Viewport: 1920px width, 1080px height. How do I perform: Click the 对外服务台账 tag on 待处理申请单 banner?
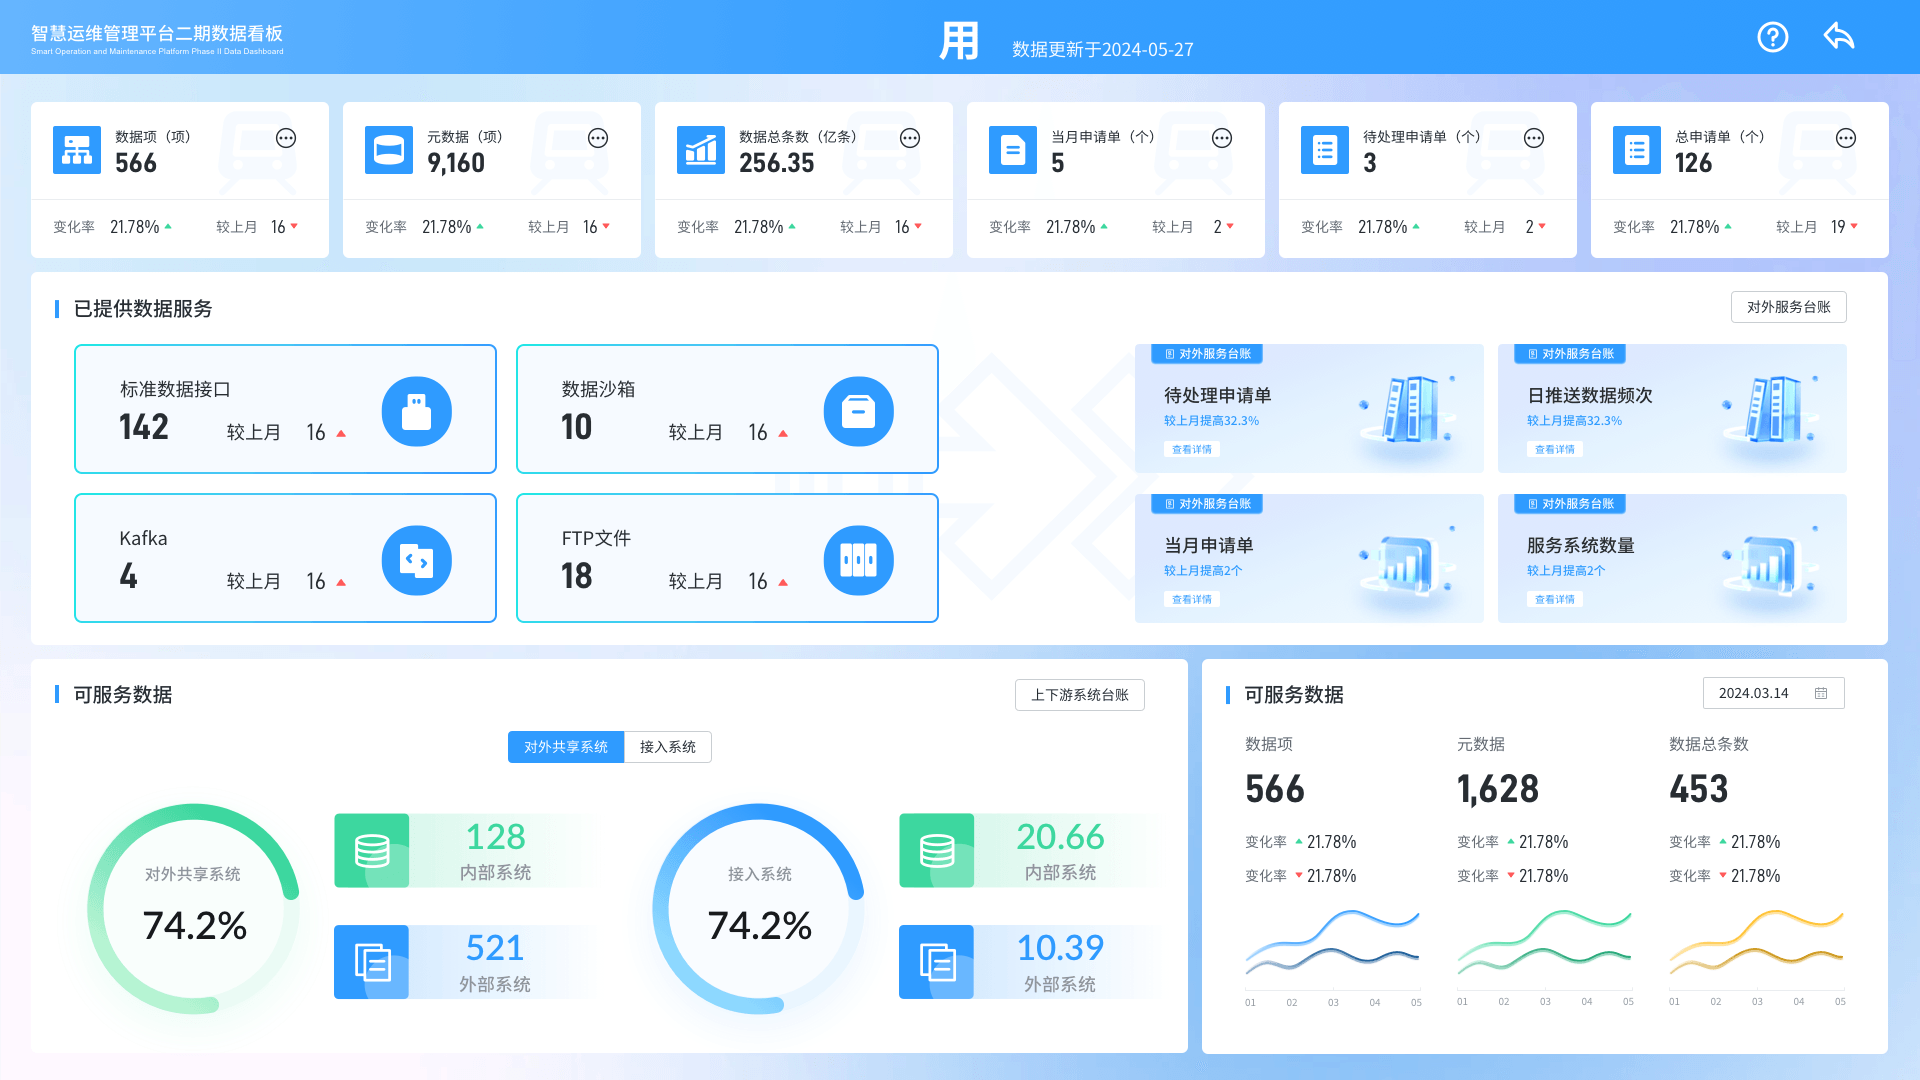coord(1207,354)
